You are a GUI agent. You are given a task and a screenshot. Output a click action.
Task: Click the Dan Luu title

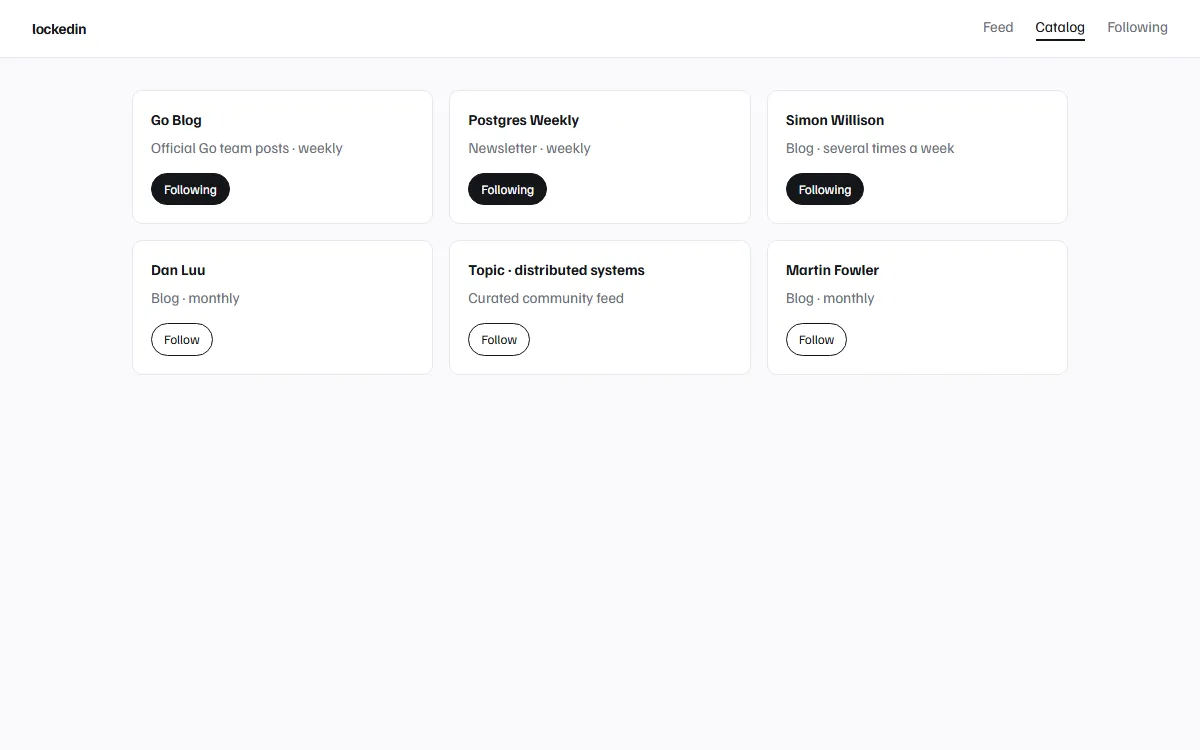[x=178, y=270]
